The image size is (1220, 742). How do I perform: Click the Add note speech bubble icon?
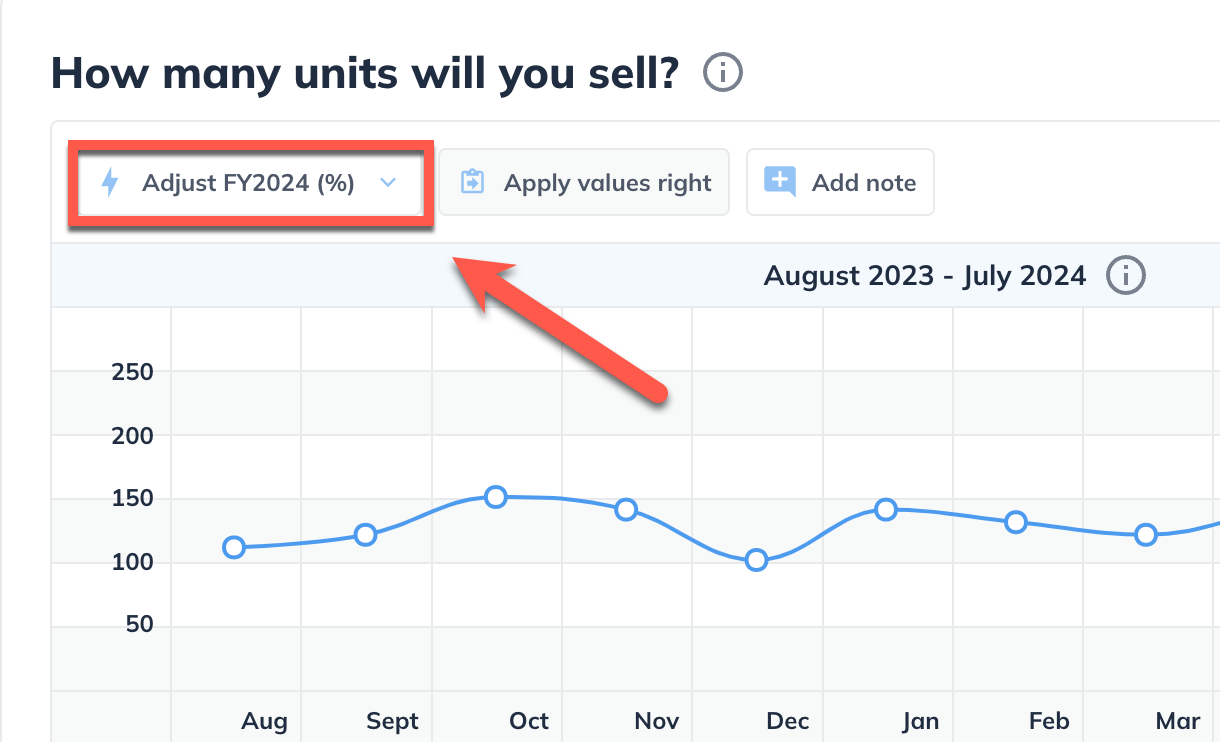780,182
